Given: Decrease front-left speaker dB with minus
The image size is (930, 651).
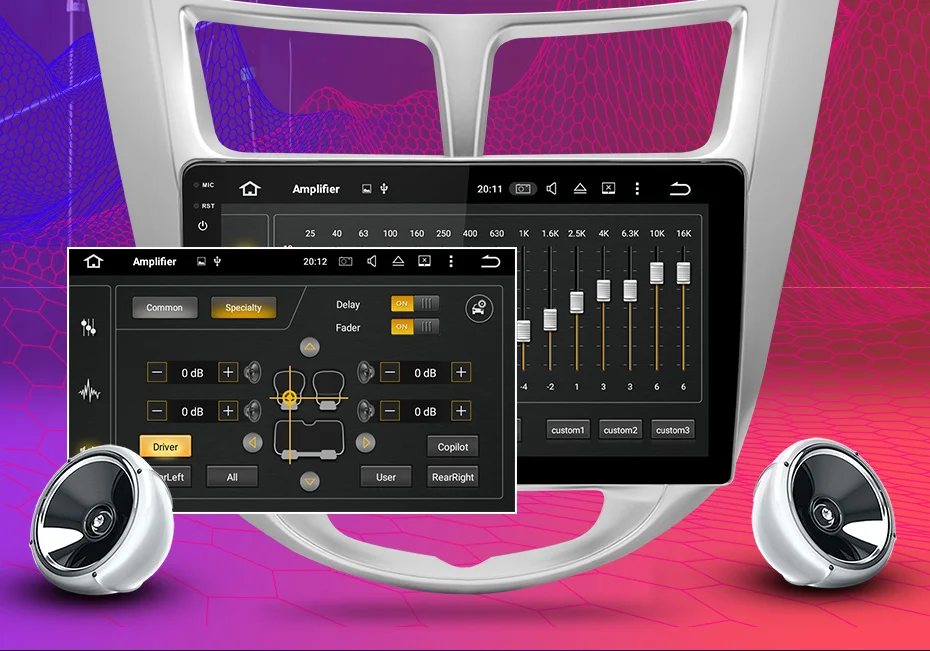Looking at the screenshot, I should coord(157,373).
